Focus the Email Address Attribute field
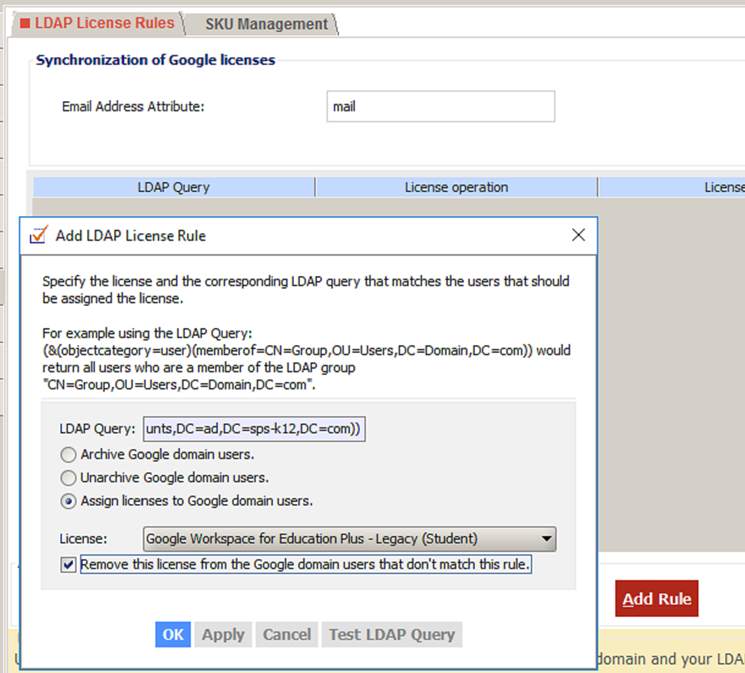This screenshot has height=673, width=745. (x=440, y=106)
